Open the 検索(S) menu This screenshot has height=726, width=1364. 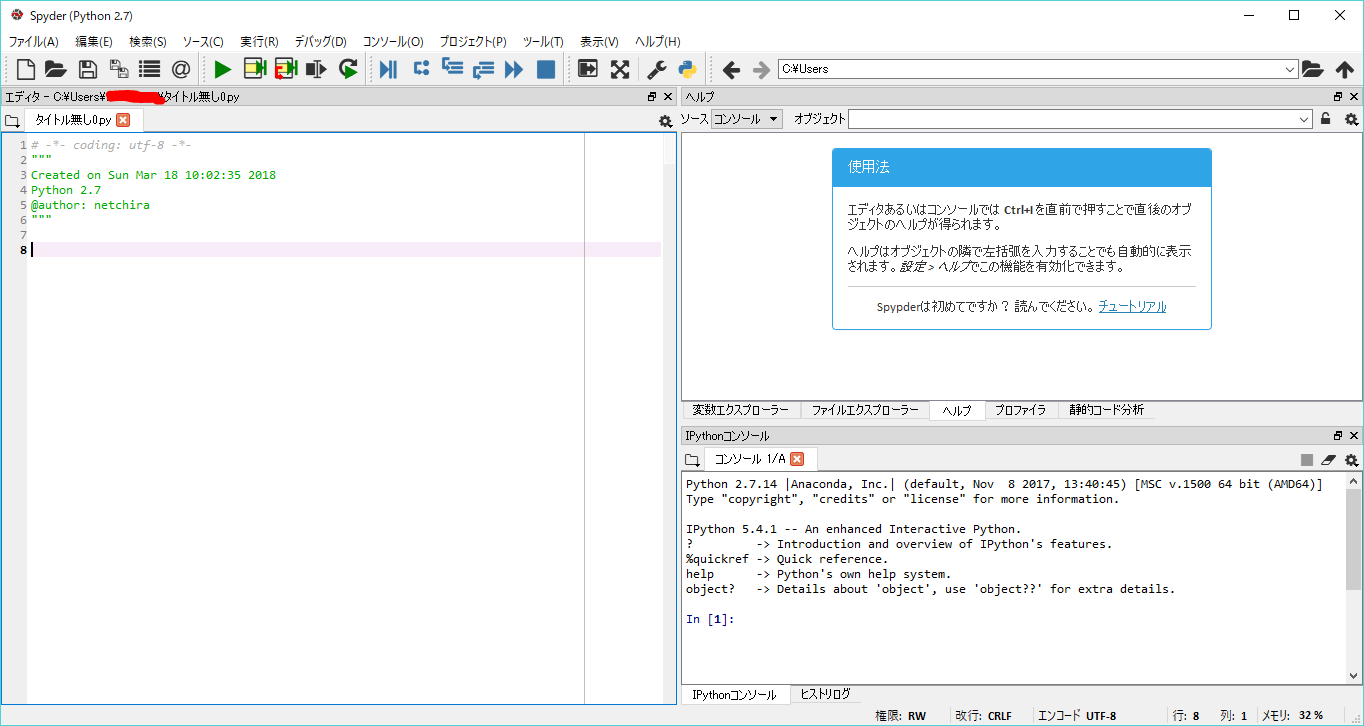pos(148,42)
